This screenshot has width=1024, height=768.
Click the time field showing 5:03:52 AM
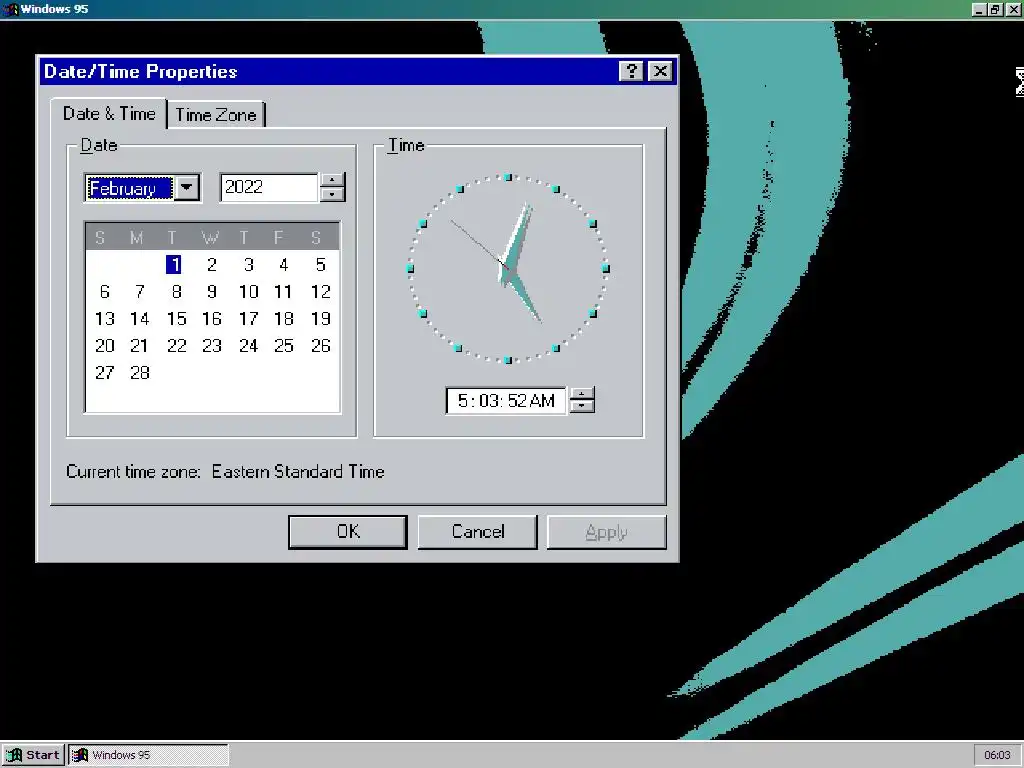[505, 400]
